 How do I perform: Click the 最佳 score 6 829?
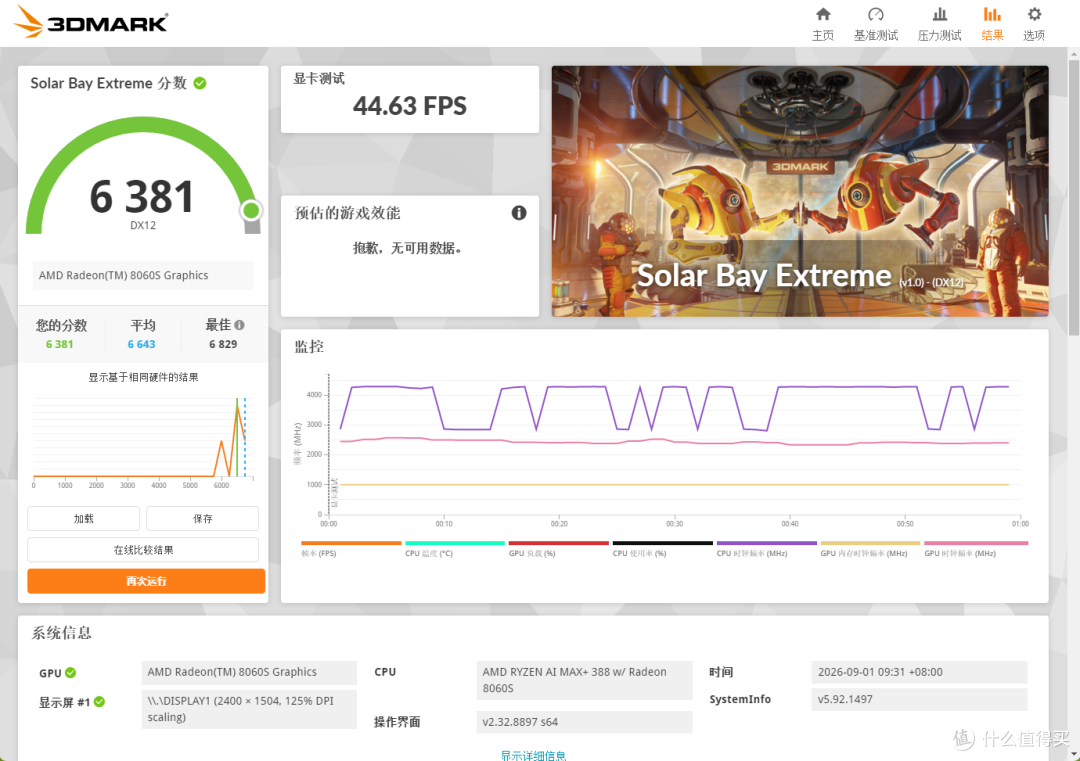(223, 344)
